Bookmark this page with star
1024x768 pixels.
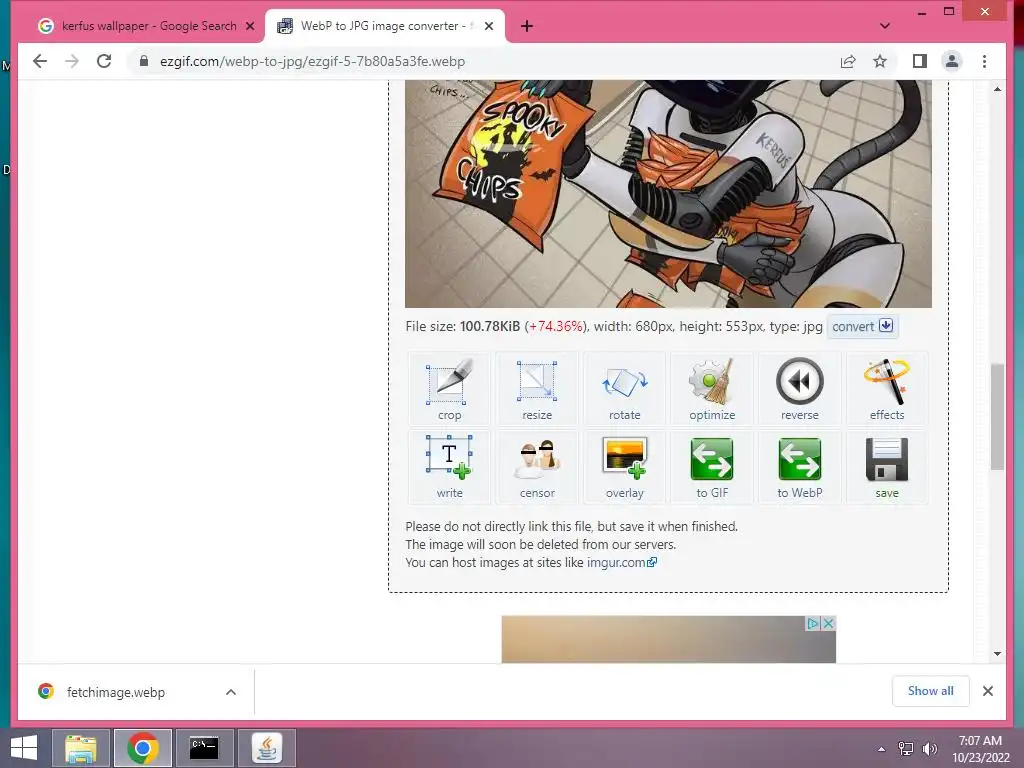(880, 61)
